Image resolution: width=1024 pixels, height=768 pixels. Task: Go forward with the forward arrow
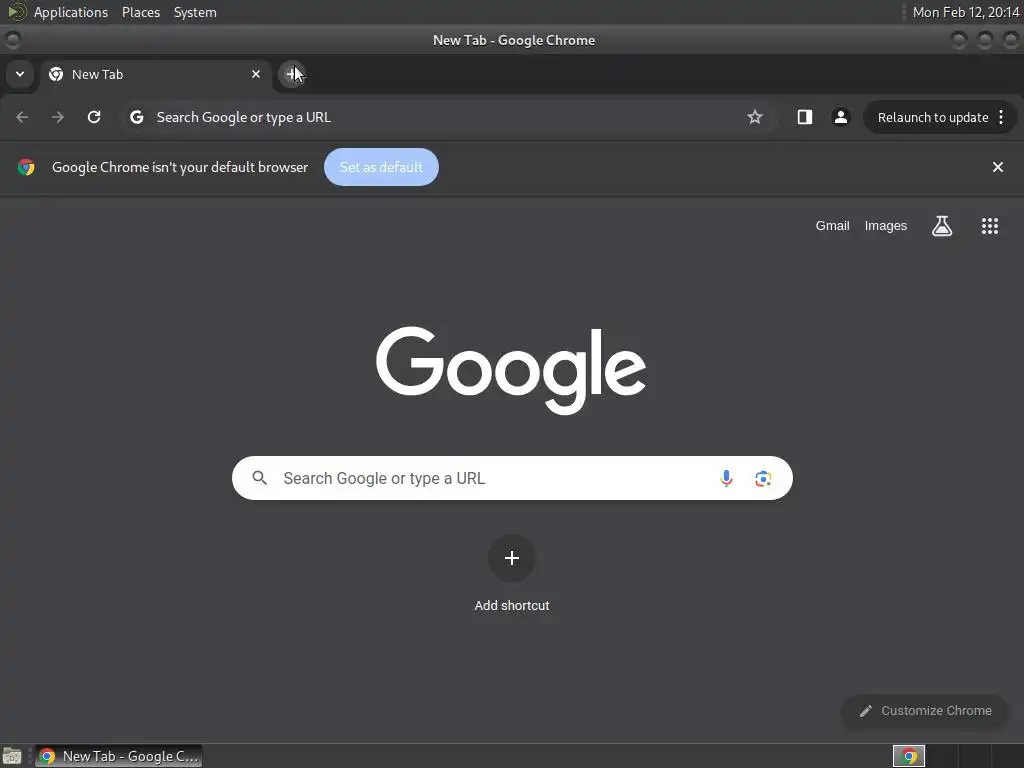click(58, 117)
